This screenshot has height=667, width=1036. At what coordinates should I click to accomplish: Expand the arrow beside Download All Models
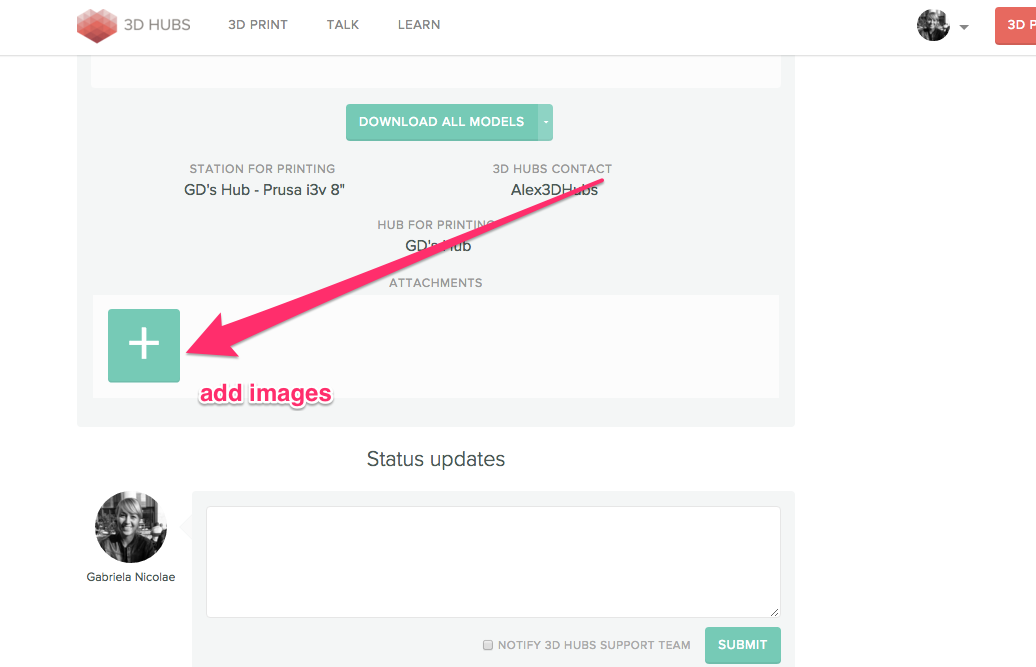(546, 122)
